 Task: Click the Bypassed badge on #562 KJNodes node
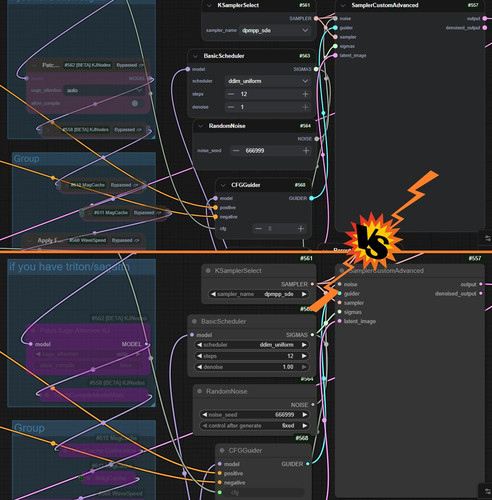[x=129, y=65]
